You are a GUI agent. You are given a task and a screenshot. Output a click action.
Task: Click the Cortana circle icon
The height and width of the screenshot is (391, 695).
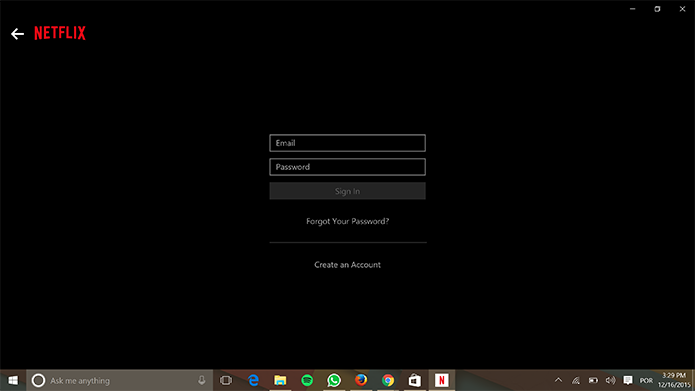tap(39, 380)
